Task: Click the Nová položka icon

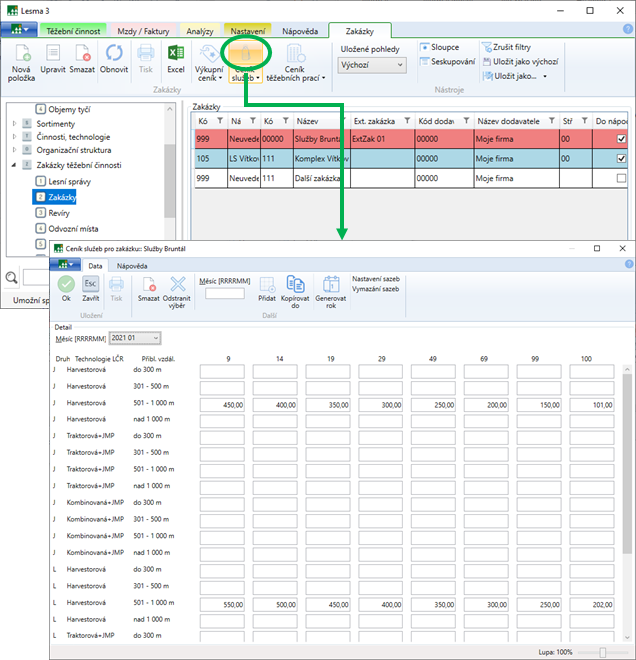Action: pyautogui.click(x=22, y=53)
